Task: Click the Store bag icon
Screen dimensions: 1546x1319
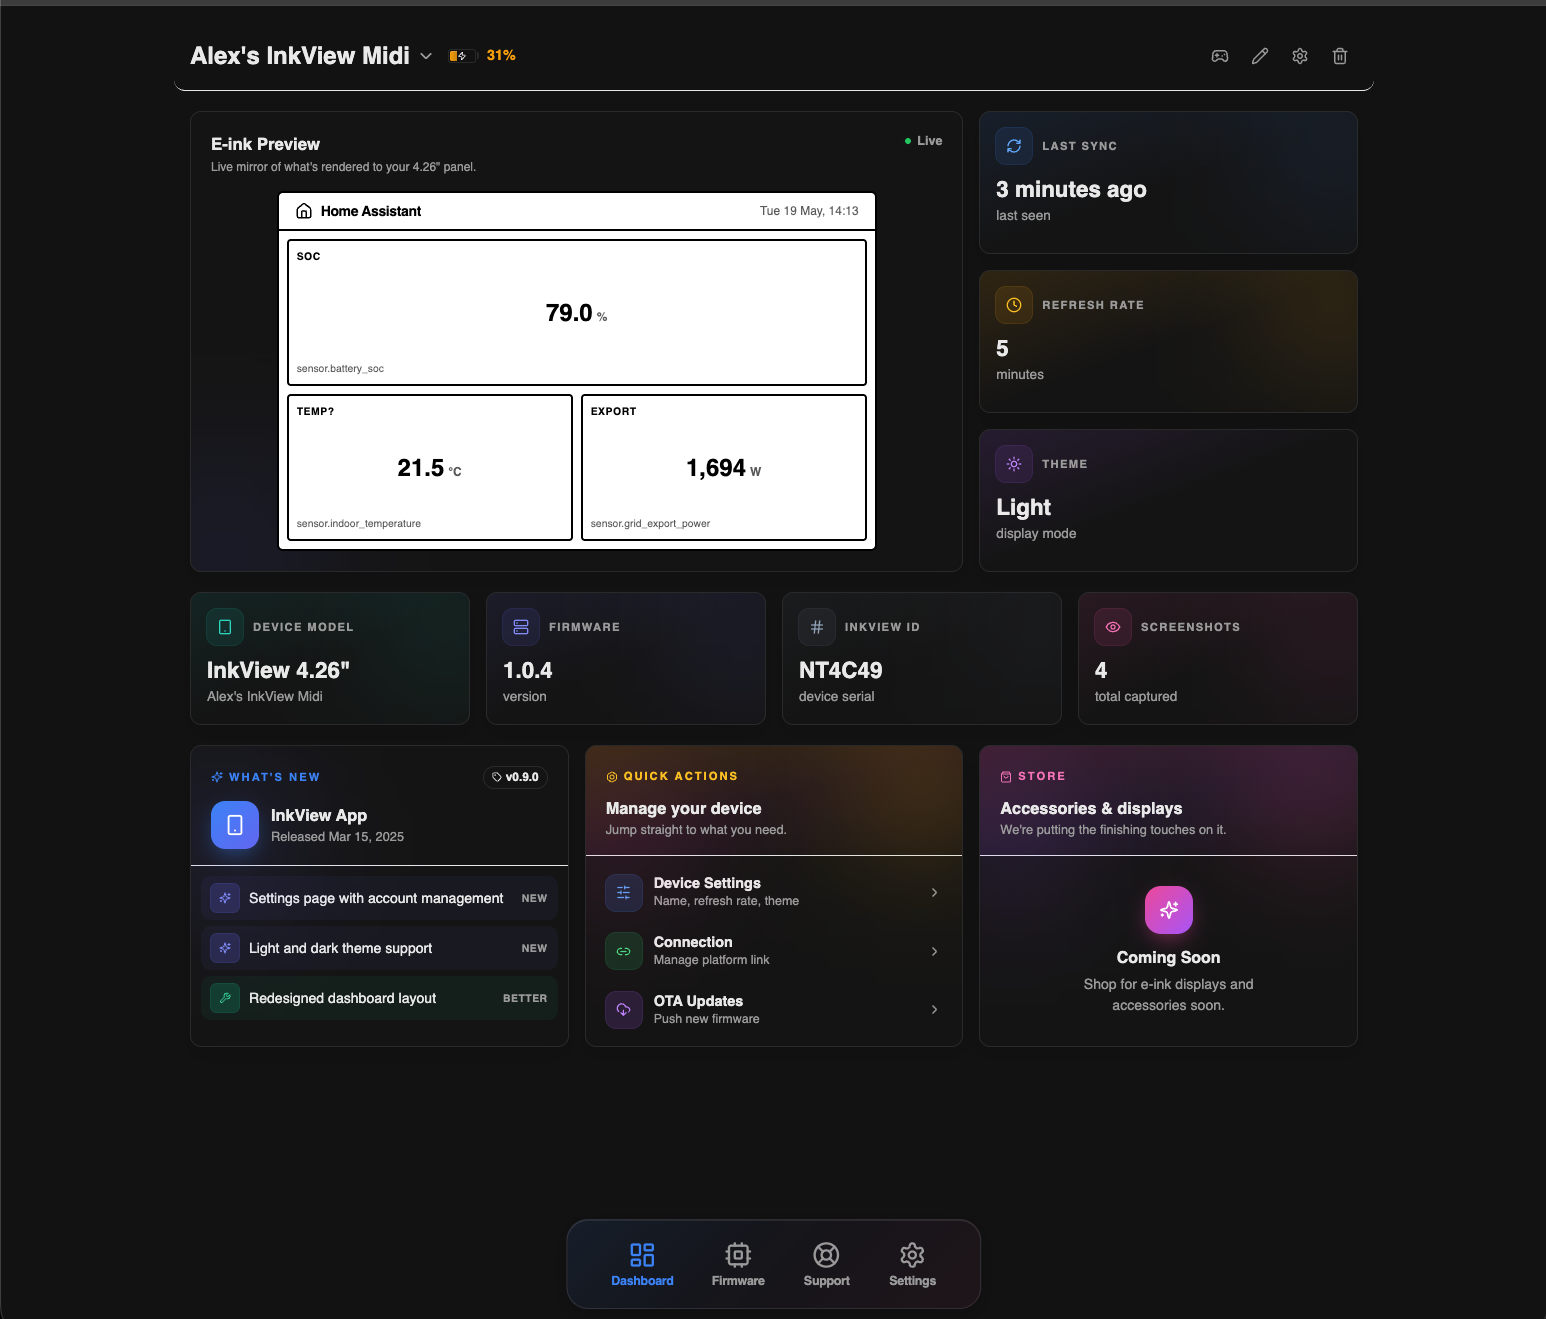Action: pyautogui.click(x=1006, y=777)
